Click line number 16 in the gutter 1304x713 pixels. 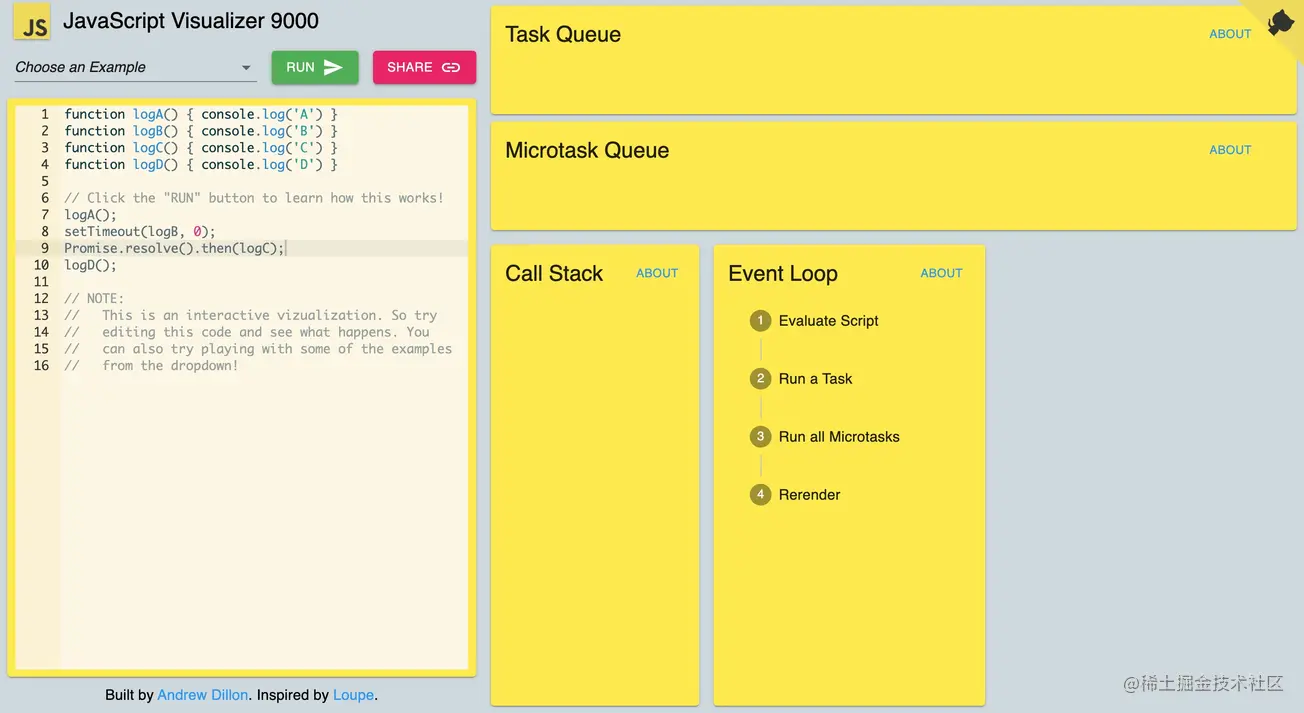point(41,366)
